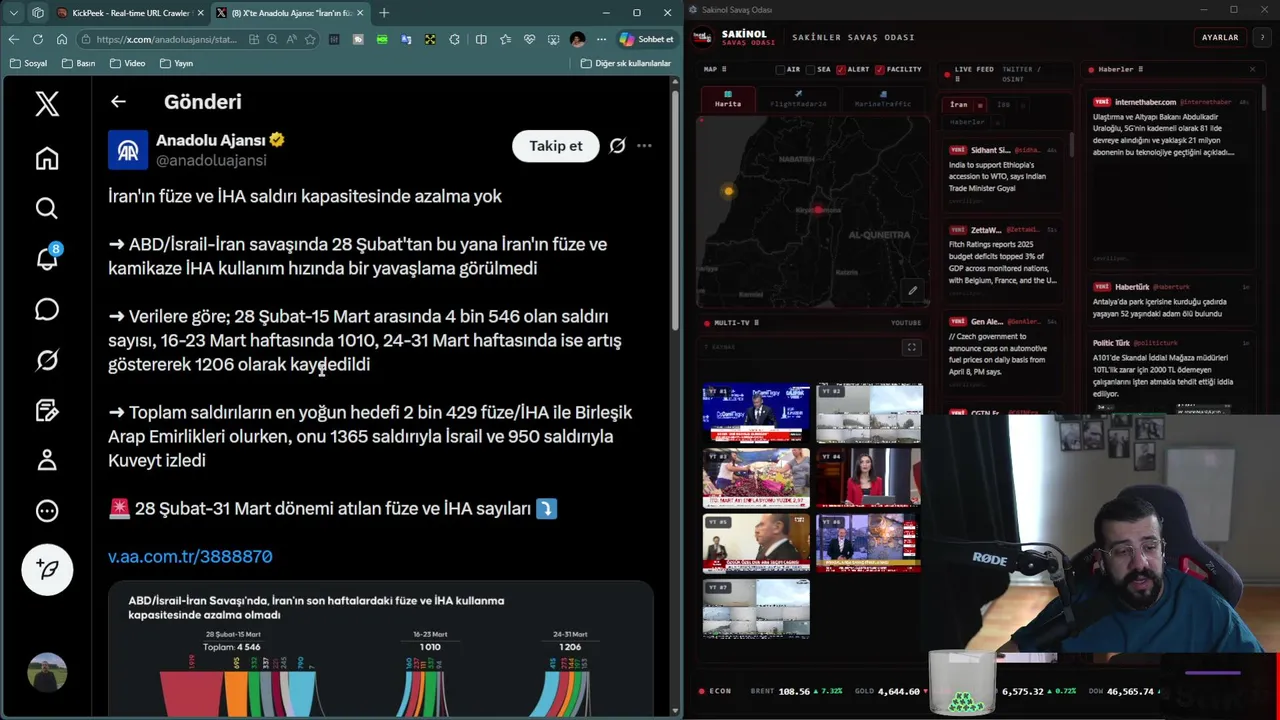Toggle AIR checkbox in map panel
The width and height of the screenshot is (1280, 720).
coord(780,70)
